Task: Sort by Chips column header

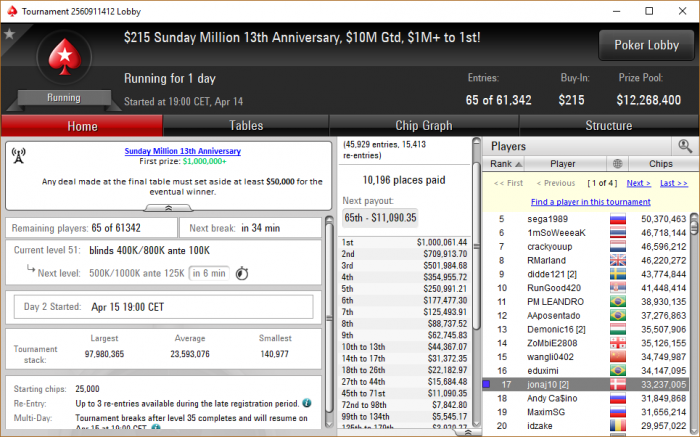Action: click(x=662, y=164)
